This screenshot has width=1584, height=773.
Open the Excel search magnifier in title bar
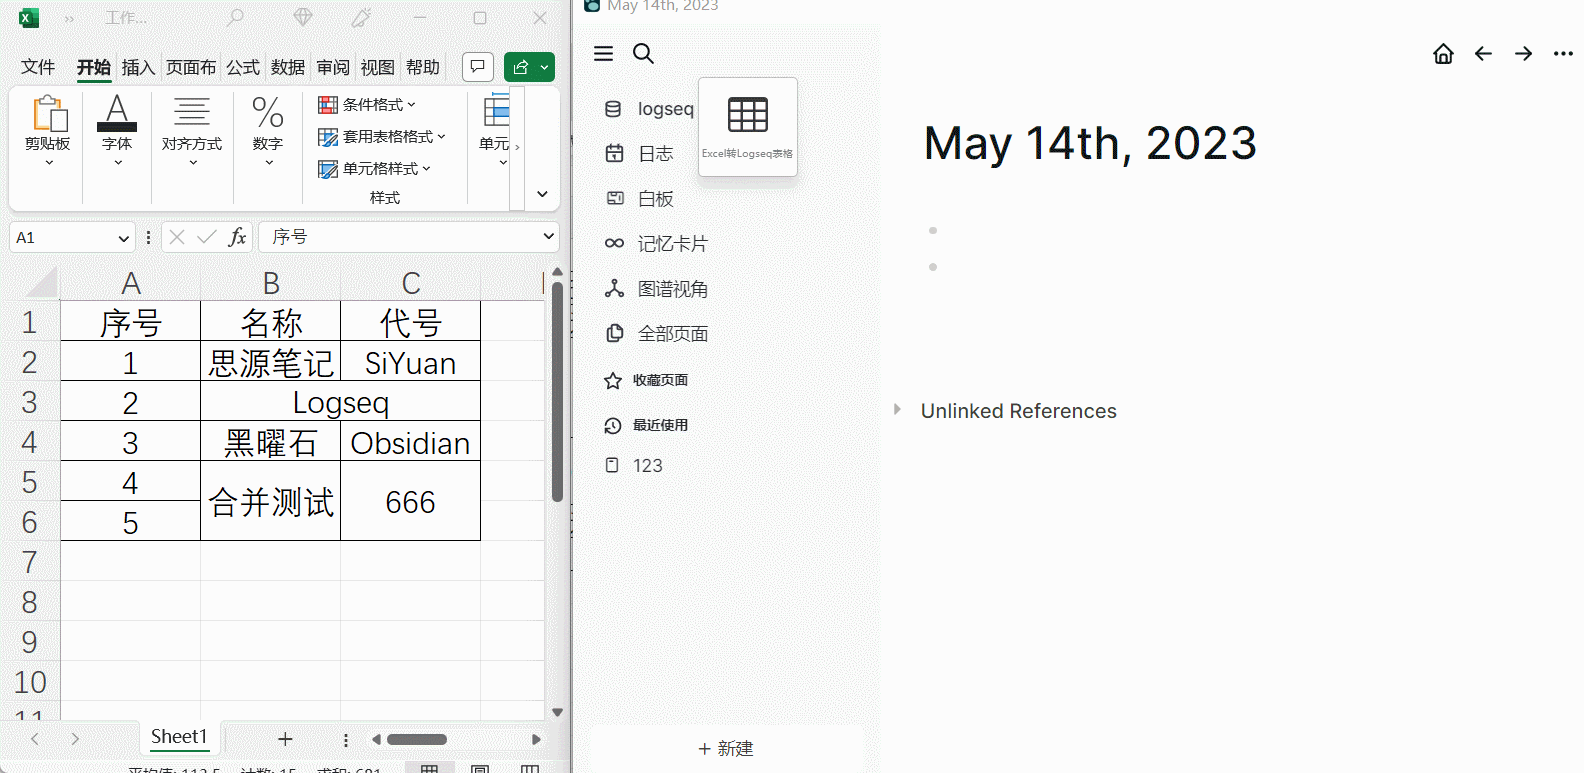tap(235, 18)
